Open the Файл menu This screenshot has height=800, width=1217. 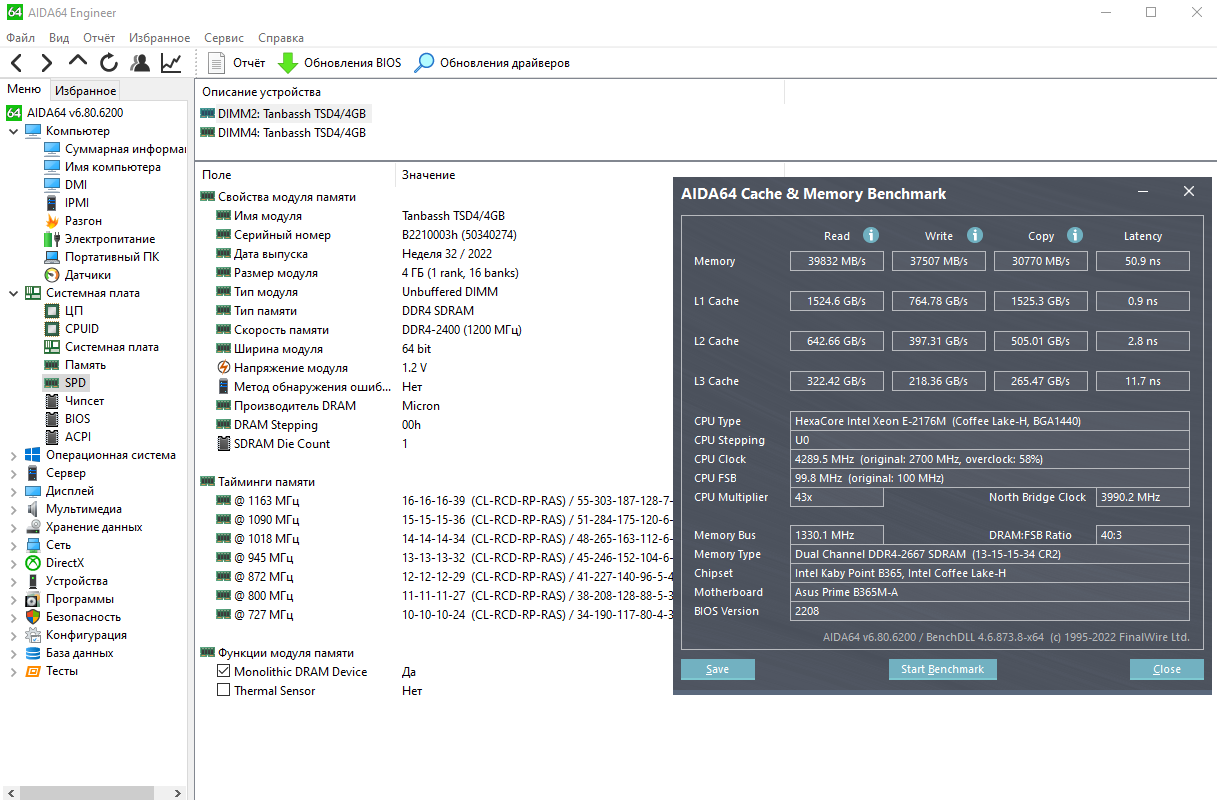[20, 37]
